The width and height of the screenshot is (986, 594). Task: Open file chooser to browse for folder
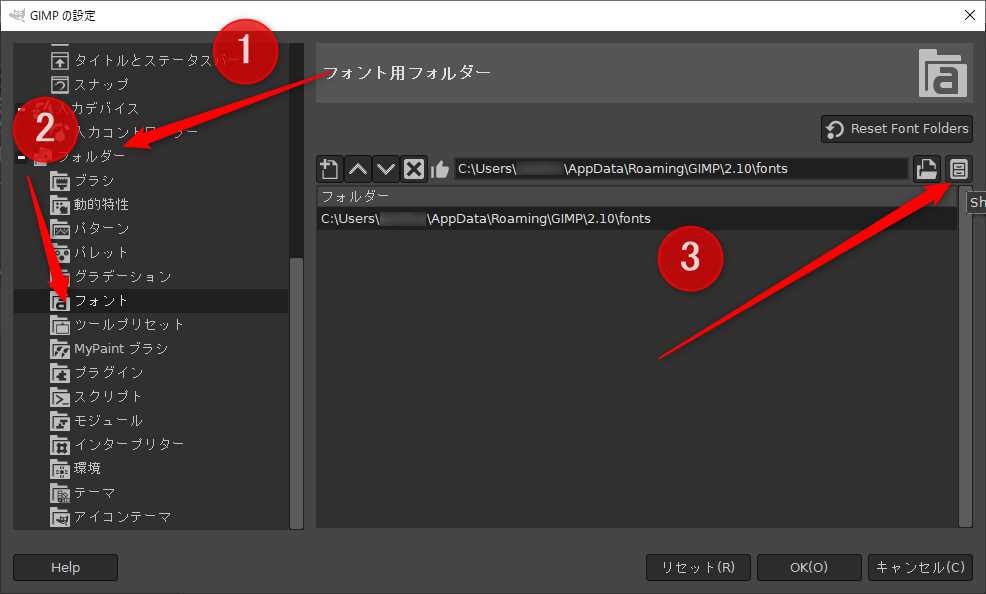click(927, 168)
